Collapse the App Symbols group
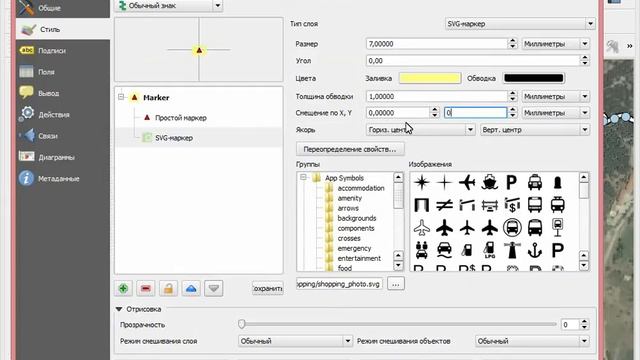This screenshot has height=360, width=640. tap(303, 177)
